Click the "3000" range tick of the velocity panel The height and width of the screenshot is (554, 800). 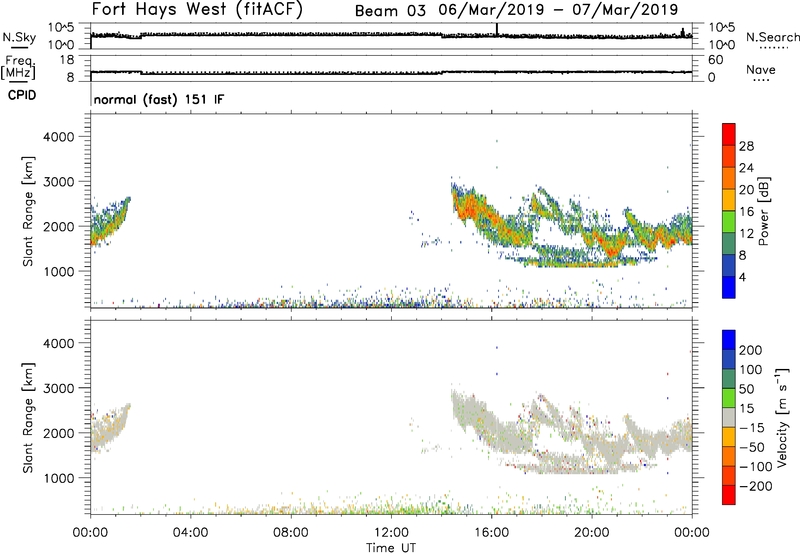click(x=58, y=388)
